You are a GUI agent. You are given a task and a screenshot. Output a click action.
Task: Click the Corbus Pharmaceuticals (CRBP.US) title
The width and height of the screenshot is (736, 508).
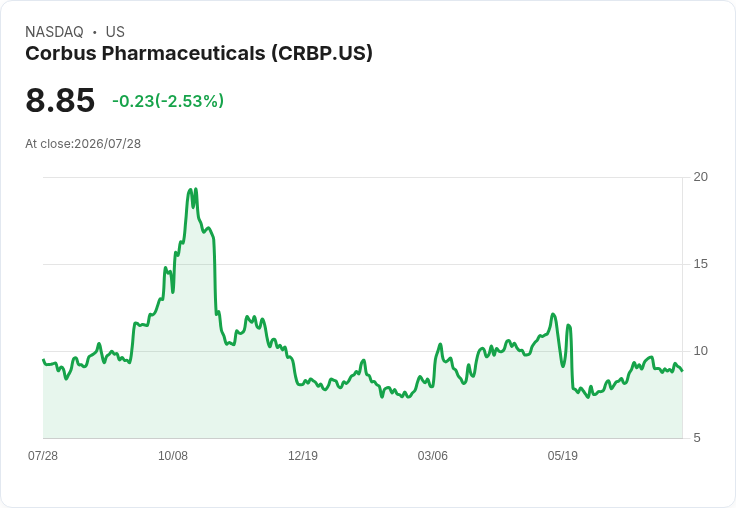[199, 54]
